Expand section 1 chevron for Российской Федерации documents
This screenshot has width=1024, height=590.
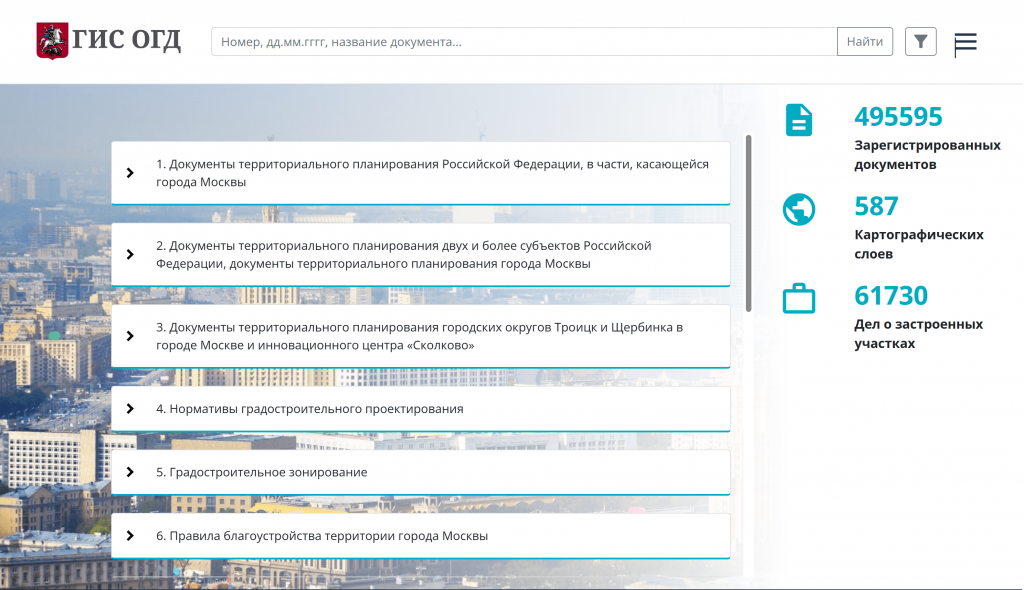(130, 173)
